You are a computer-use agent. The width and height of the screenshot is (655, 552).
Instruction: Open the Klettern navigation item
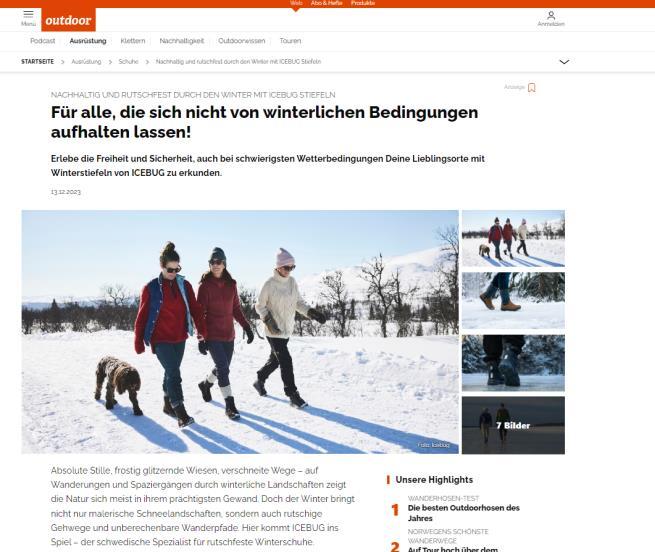coord(133,41)
